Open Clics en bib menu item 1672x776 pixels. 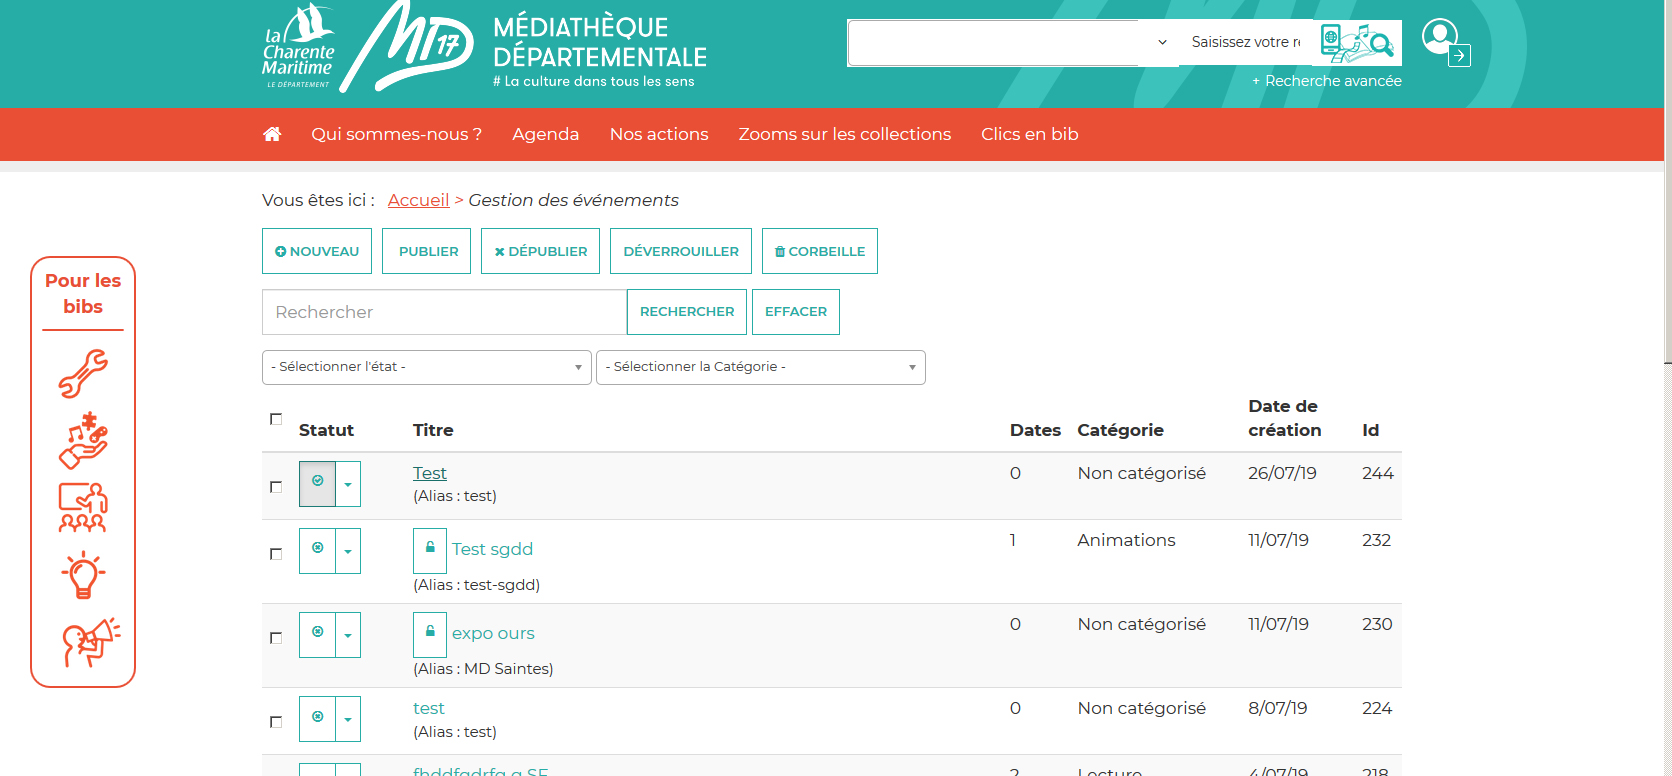click(1030, 134)
